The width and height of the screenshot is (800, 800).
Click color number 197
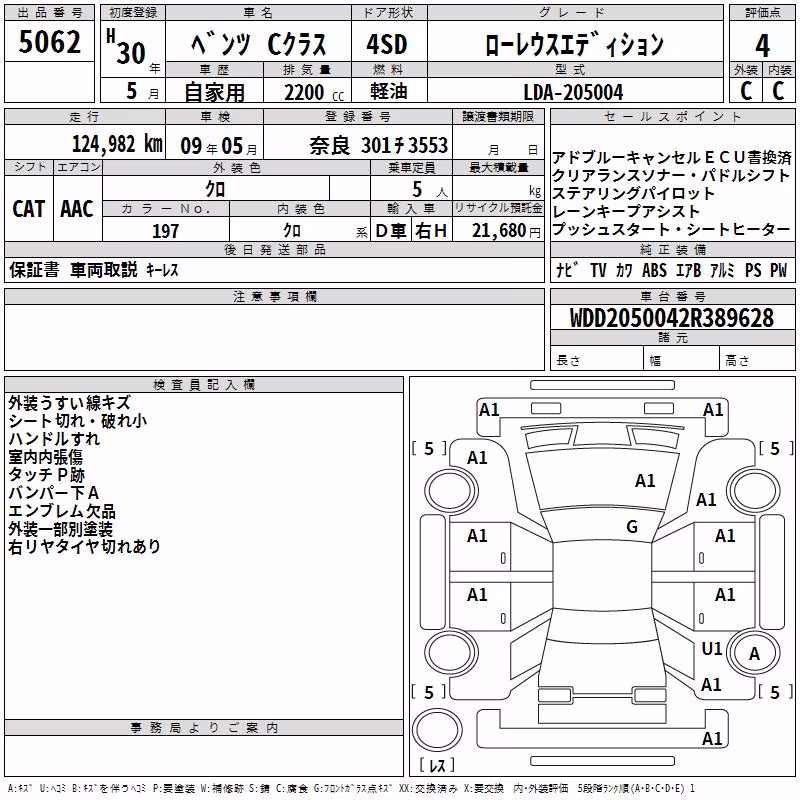tap(165, 231)
